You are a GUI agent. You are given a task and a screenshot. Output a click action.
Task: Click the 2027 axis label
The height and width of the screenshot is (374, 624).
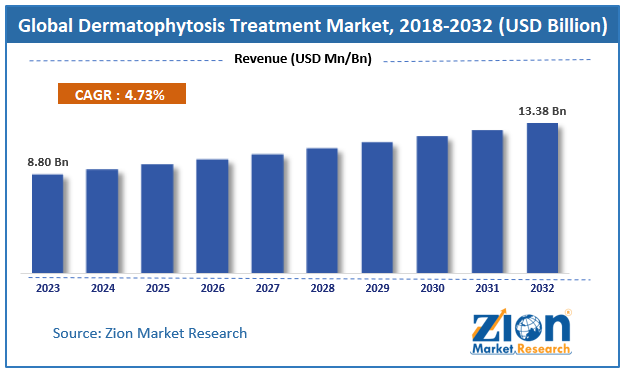tap(267, 288)
